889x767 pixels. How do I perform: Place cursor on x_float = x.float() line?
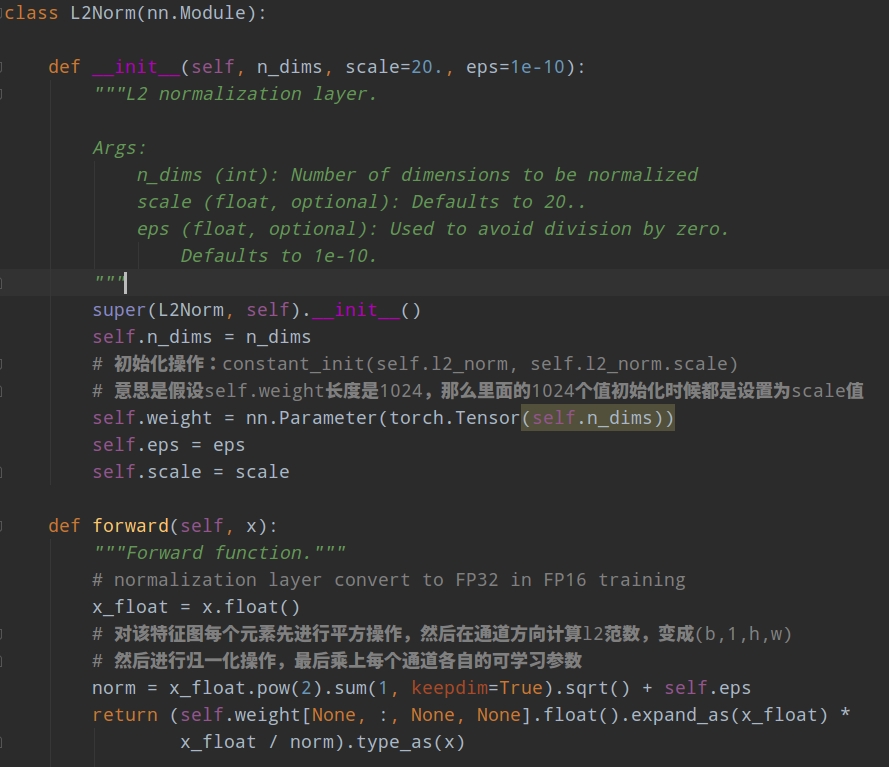click(196, 607)
